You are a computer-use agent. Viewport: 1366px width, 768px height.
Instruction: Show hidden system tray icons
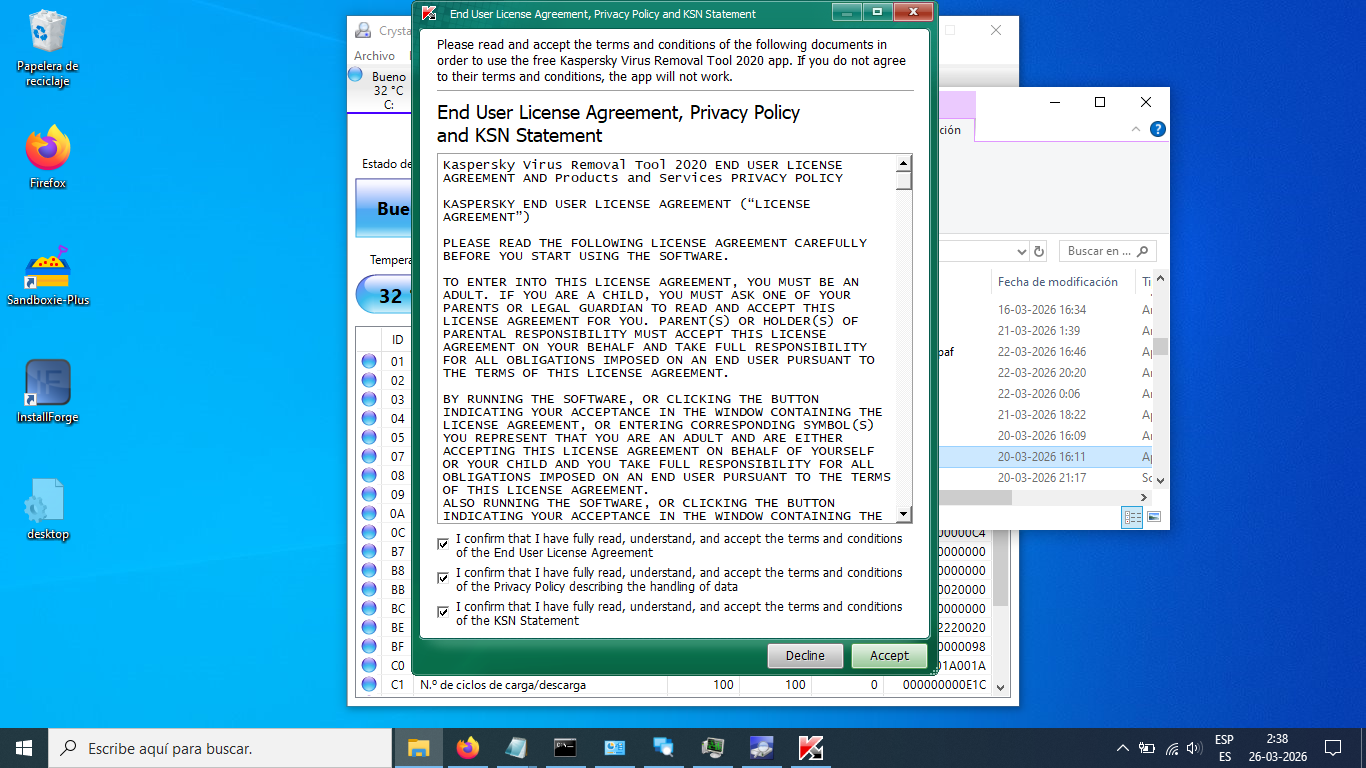[1122, 748]
